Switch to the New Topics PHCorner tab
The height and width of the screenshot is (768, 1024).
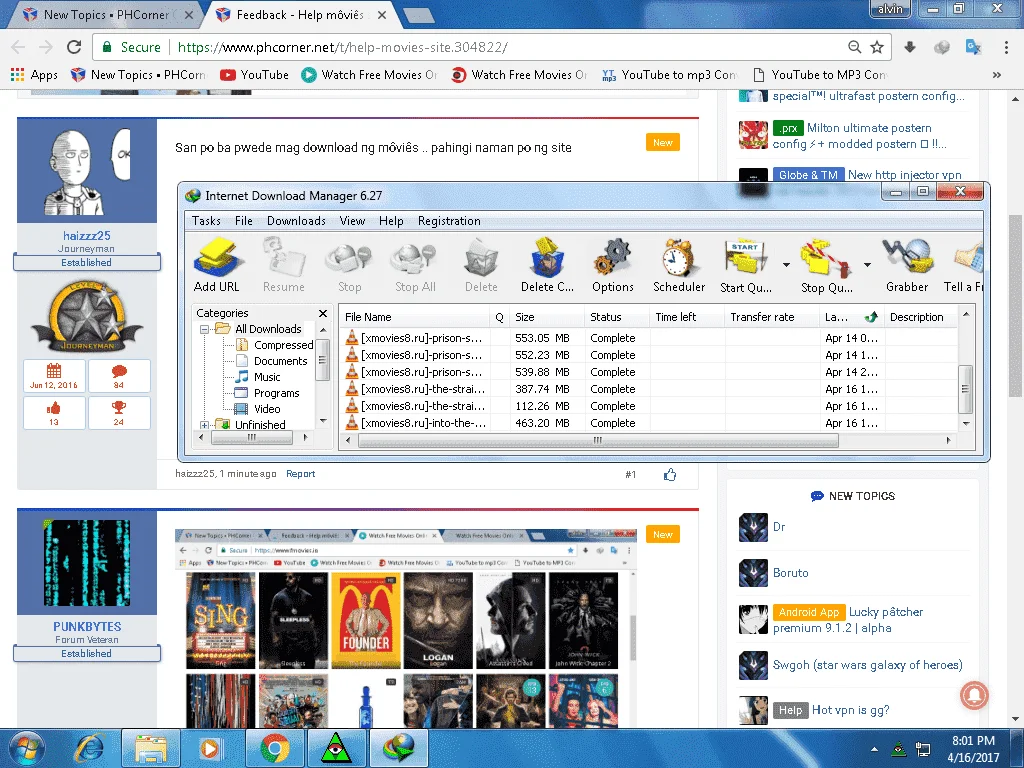pyautogui.click(x=103, y=14)
